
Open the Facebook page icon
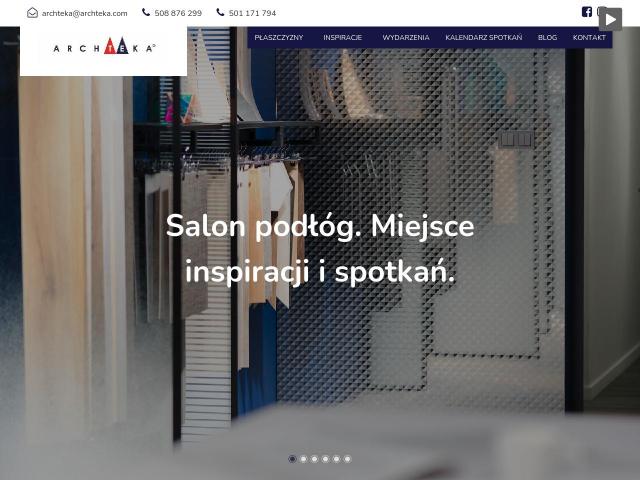tap(587, 12)
